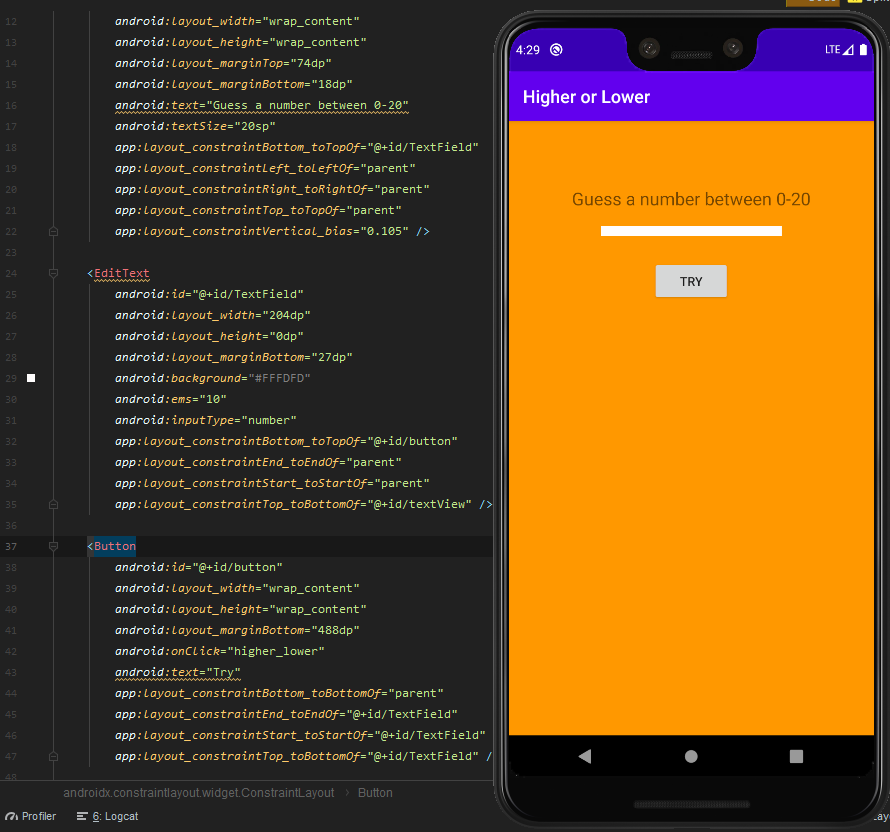Image resolution: width=890 pixels, height=832 pixels.
Task: Click the white color swatch in the line 29 gutter
Action: click(x=31, y=378)
